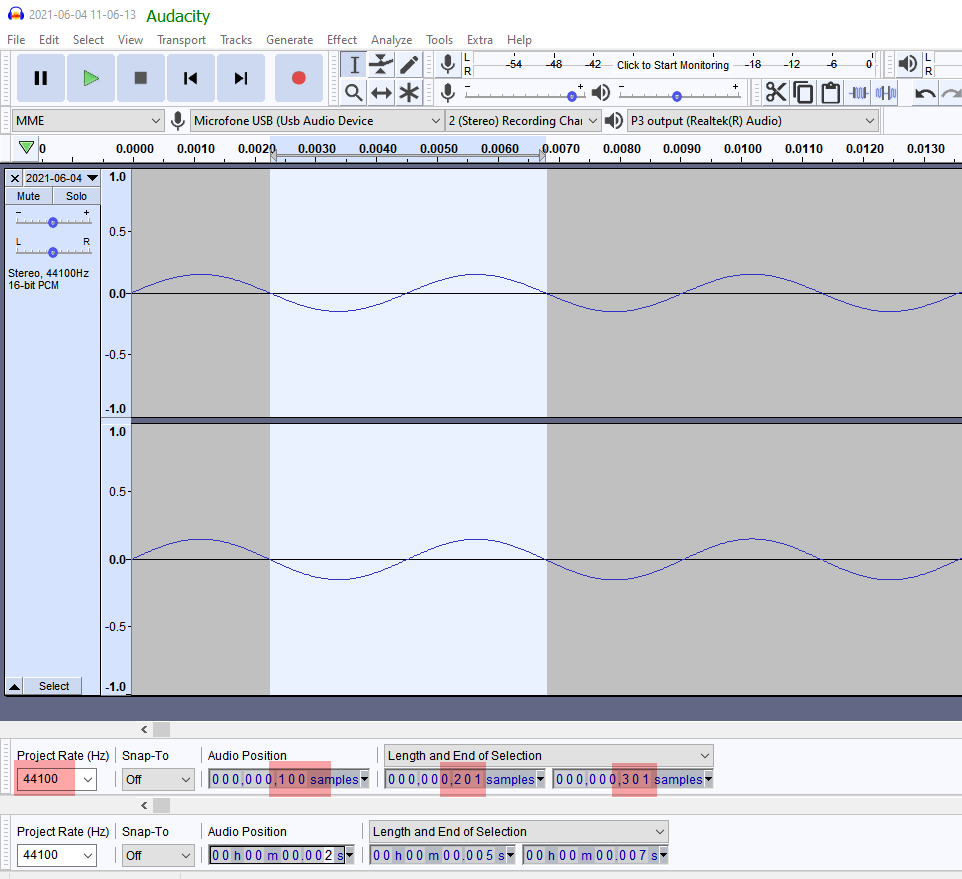
Task: Open the MME audio host dropdown
Action: click(x=87, y=119)
